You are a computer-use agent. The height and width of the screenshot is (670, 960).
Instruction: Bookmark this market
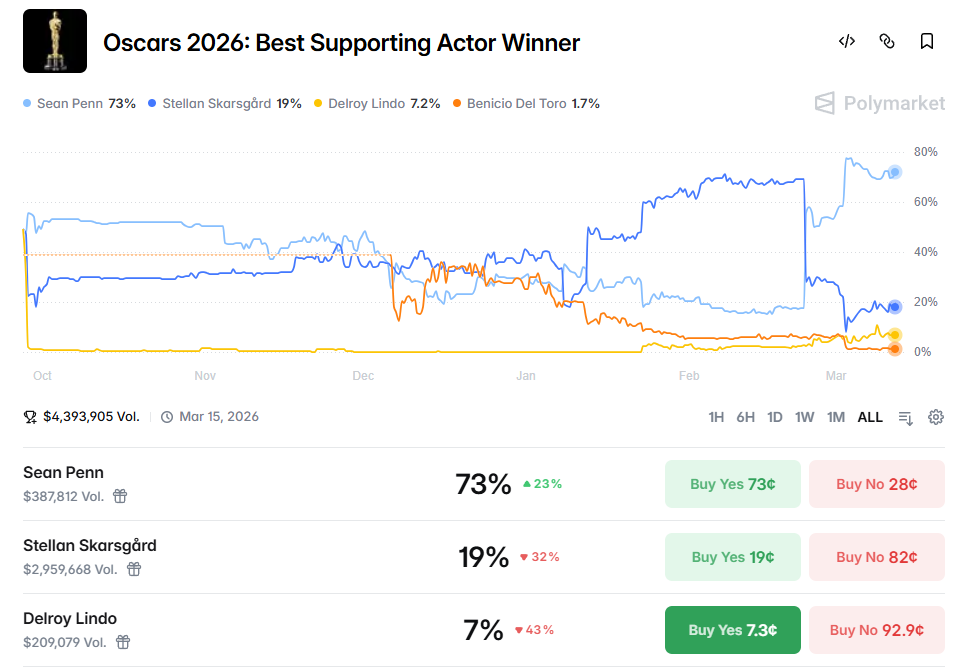click(927, 41)
